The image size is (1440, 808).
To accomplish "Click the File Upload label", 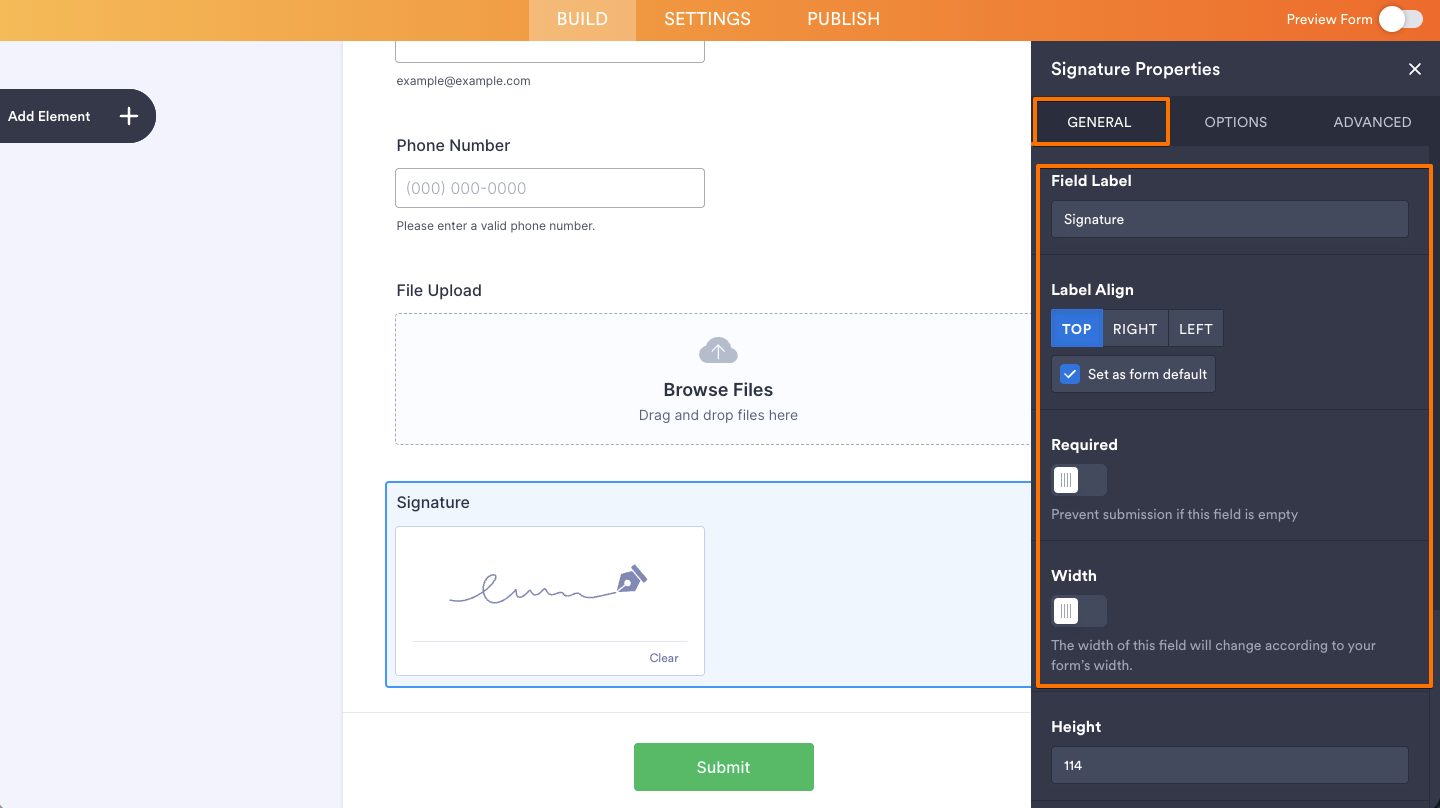I will pyautogui.click(x=439, y=290).
